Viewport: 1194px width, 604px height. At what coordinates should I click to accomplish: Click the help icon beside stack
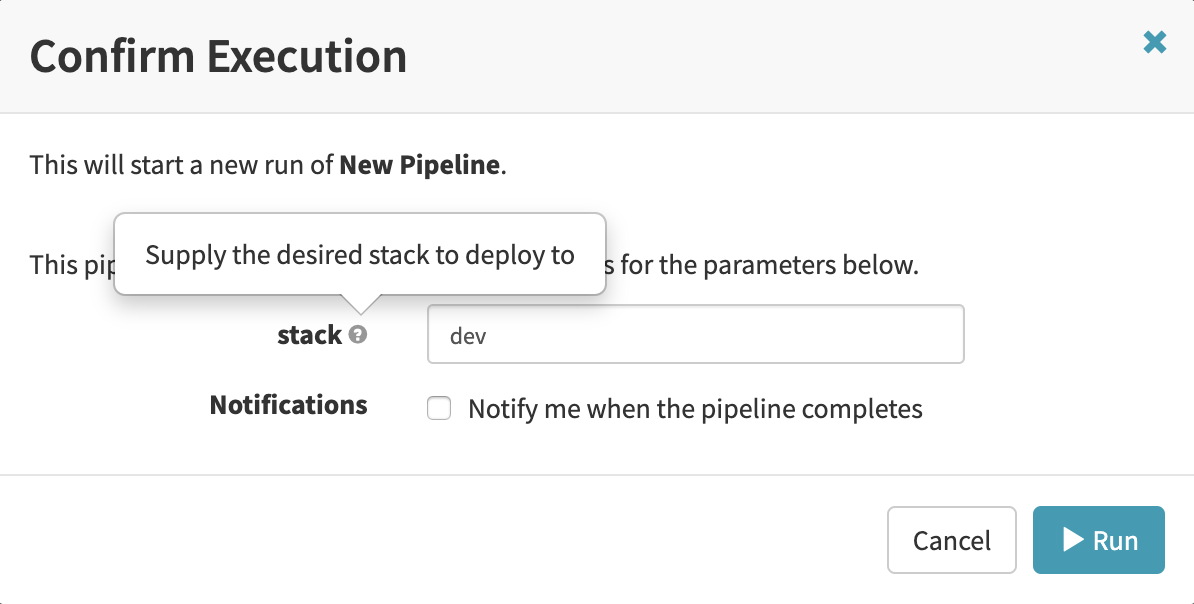358,335
